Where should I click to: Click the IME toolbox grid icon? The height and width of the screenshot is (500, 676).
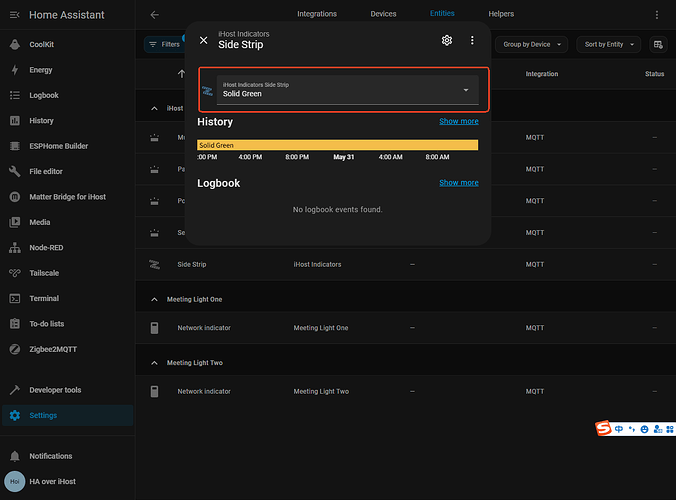click(670, 429)
